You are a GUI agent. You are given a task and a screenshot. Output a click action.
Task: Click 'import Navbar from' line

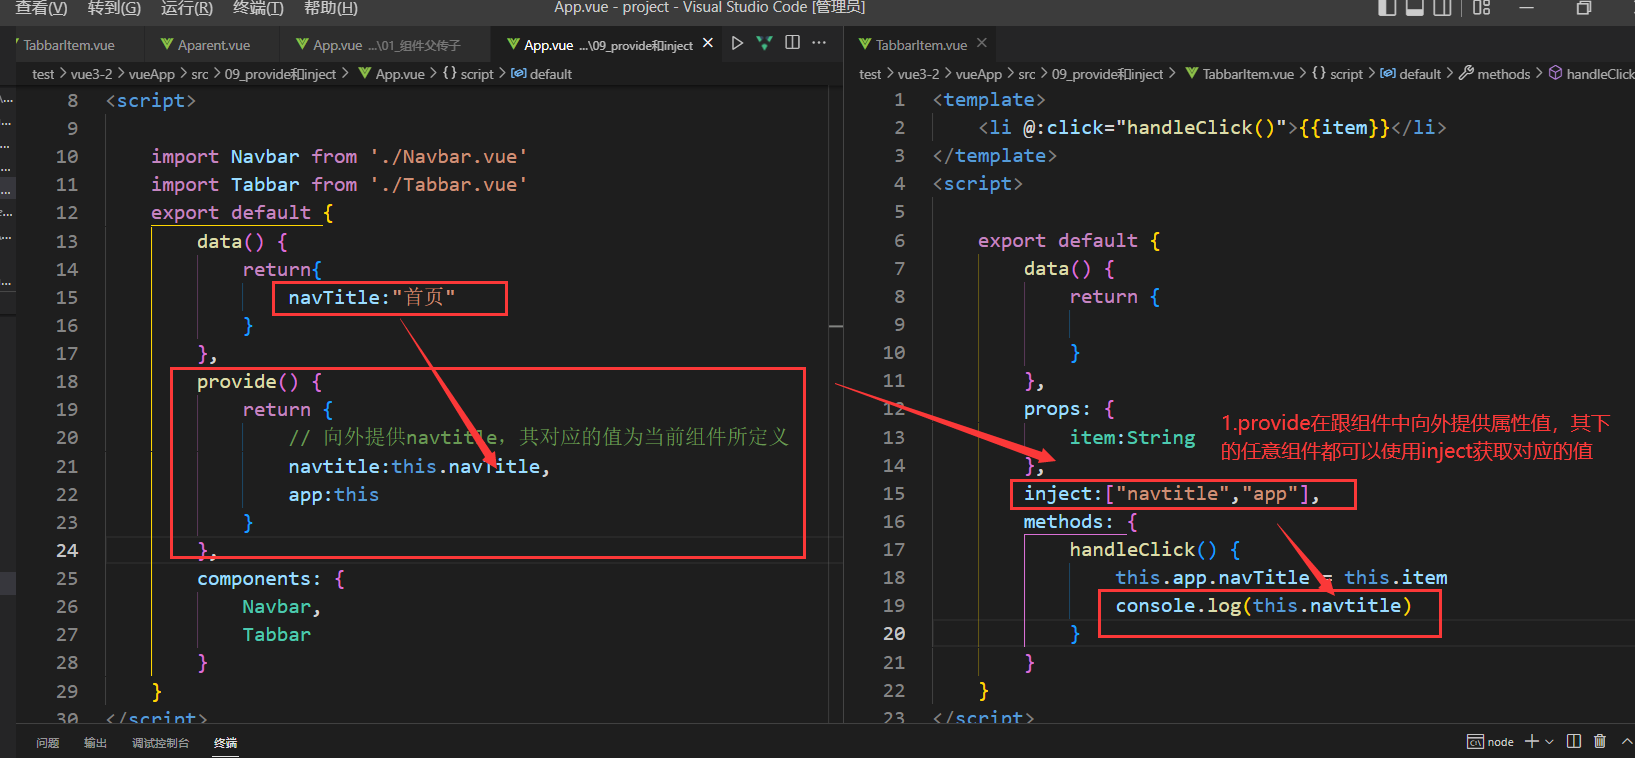tap(339, 156)
